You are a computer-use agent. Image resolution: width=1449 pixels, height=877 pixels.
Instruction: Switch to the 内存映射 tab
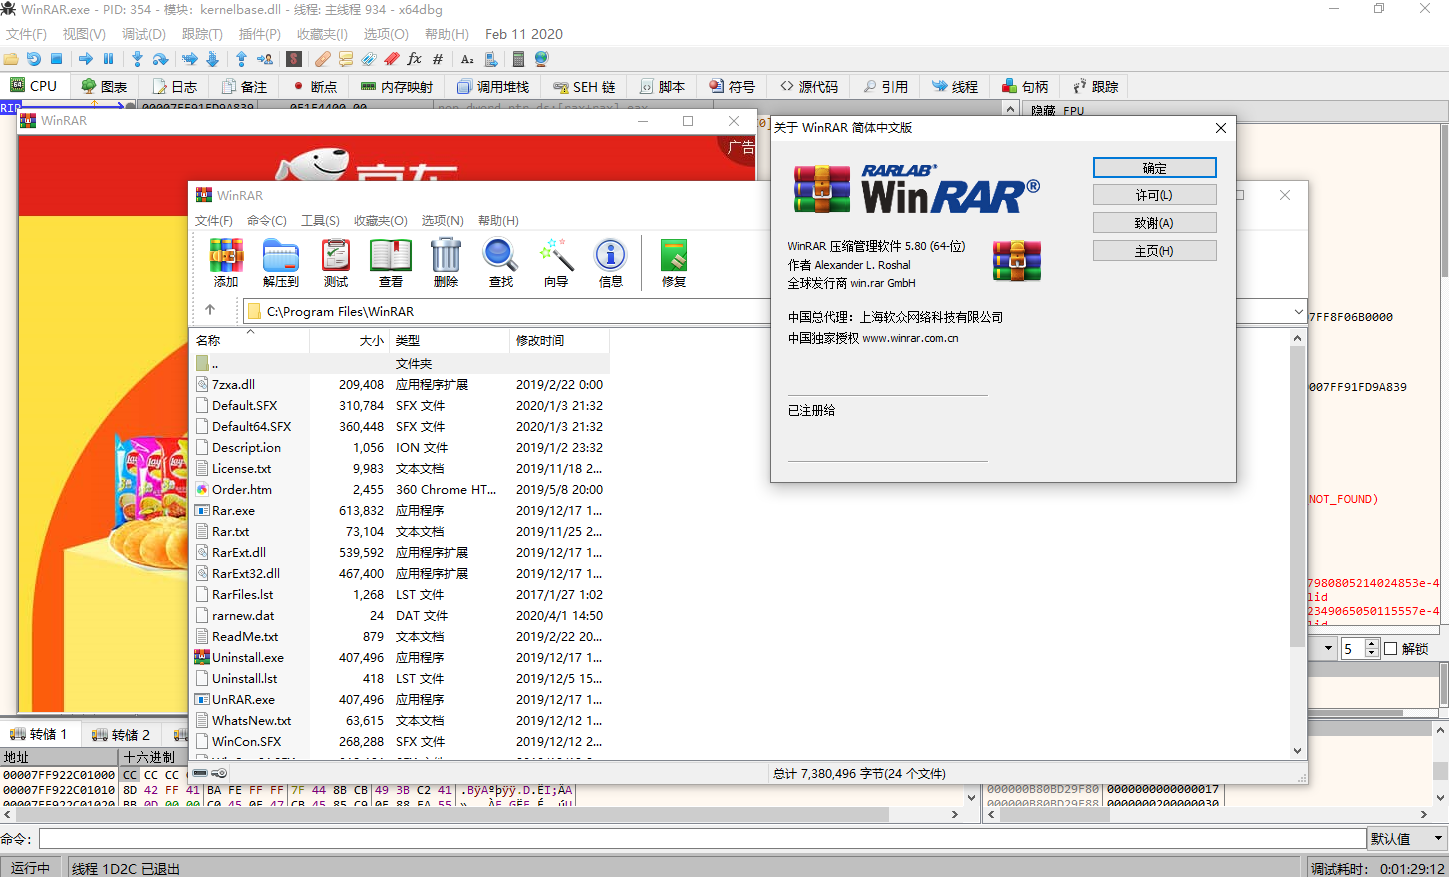pos(397,87)
